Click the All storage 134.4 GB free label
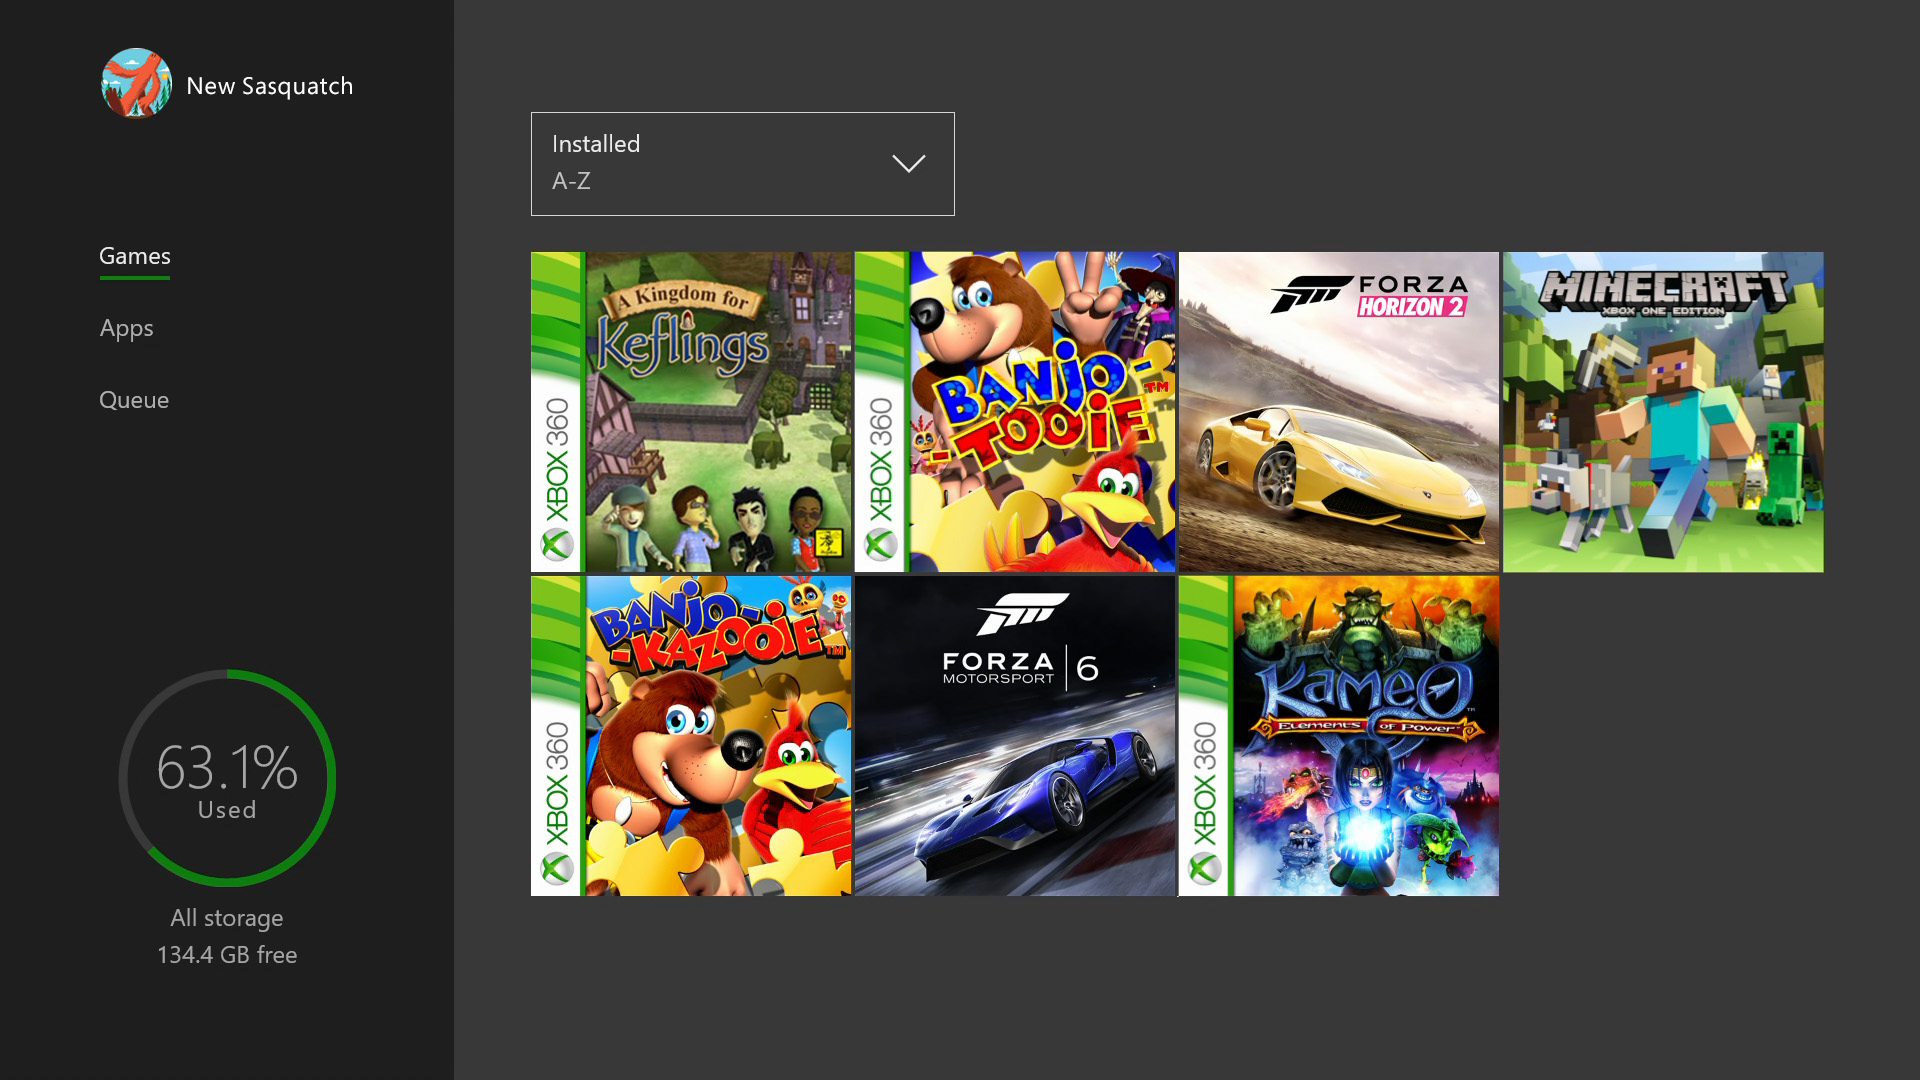The height and width of the screenshot is (1080, 1920). [x=227, y=936]
